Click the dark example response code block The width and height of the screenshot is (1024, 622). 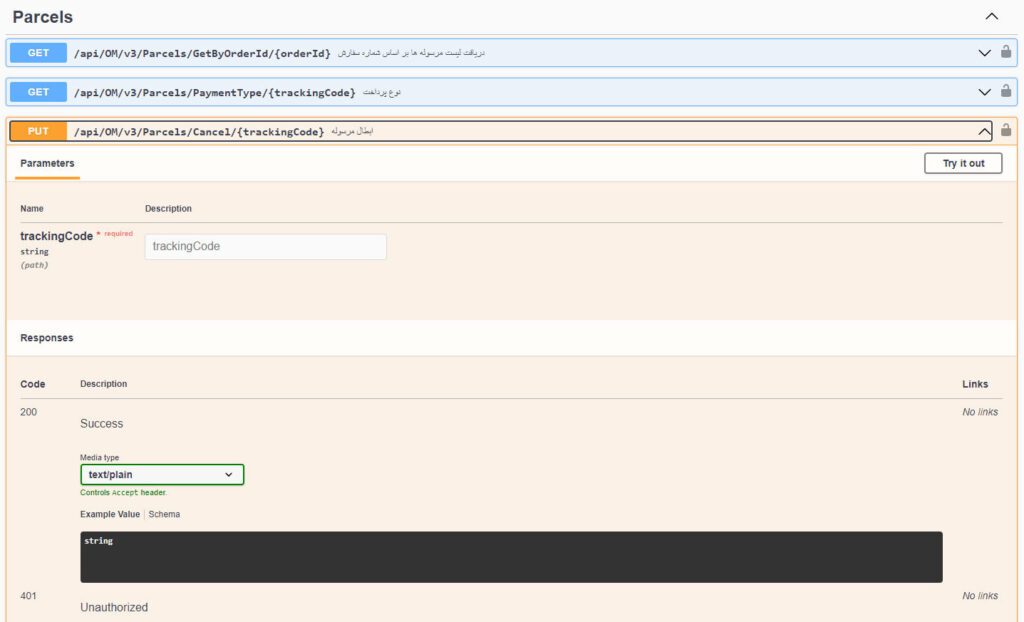pyautogui.click(x=511, y=557)
